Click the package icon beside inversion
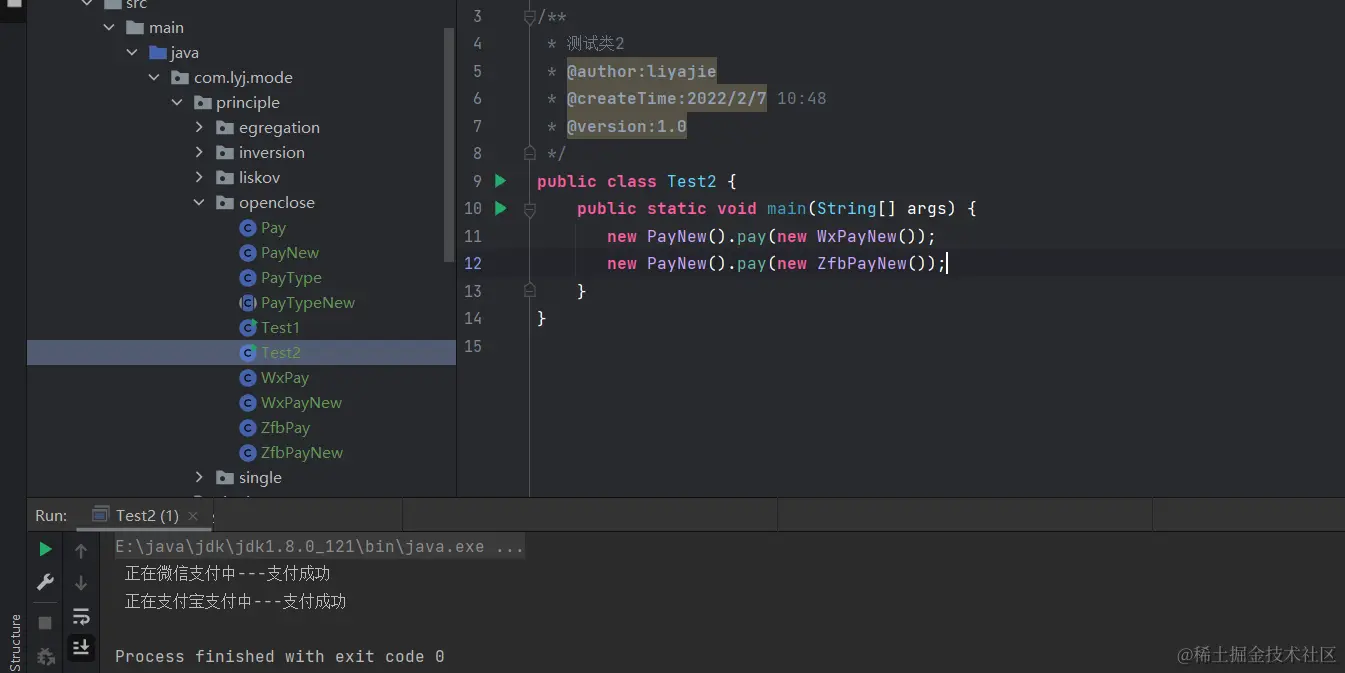This screenshot has width=1345, height=673. [225, 153]
